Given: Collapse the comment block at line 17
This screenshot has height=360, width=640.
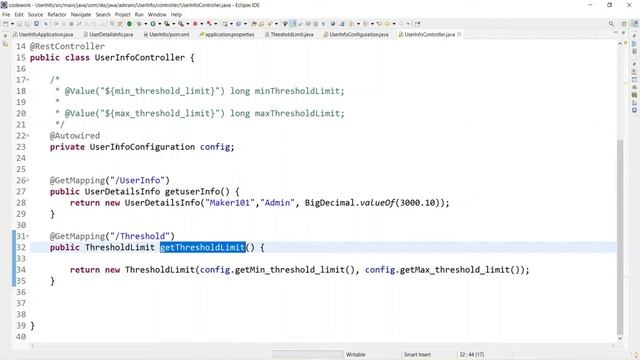Looking at the screenshot, I should coord(28,80).
